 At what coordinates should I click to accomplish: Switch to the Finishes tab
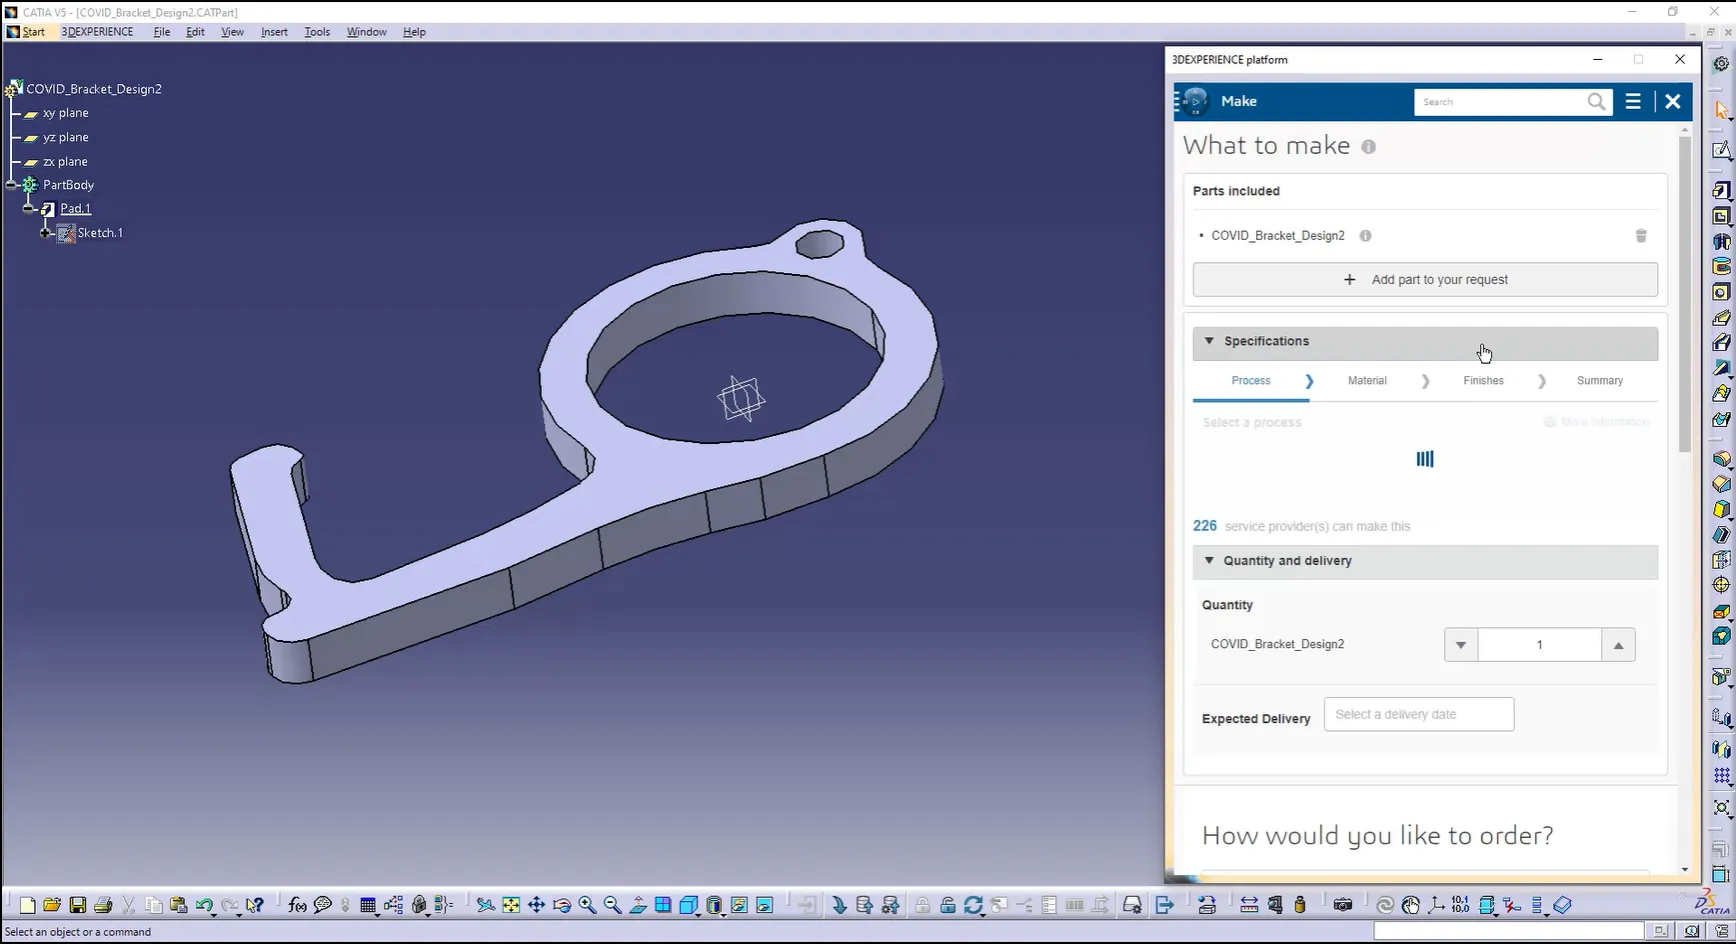(1483, 381)
